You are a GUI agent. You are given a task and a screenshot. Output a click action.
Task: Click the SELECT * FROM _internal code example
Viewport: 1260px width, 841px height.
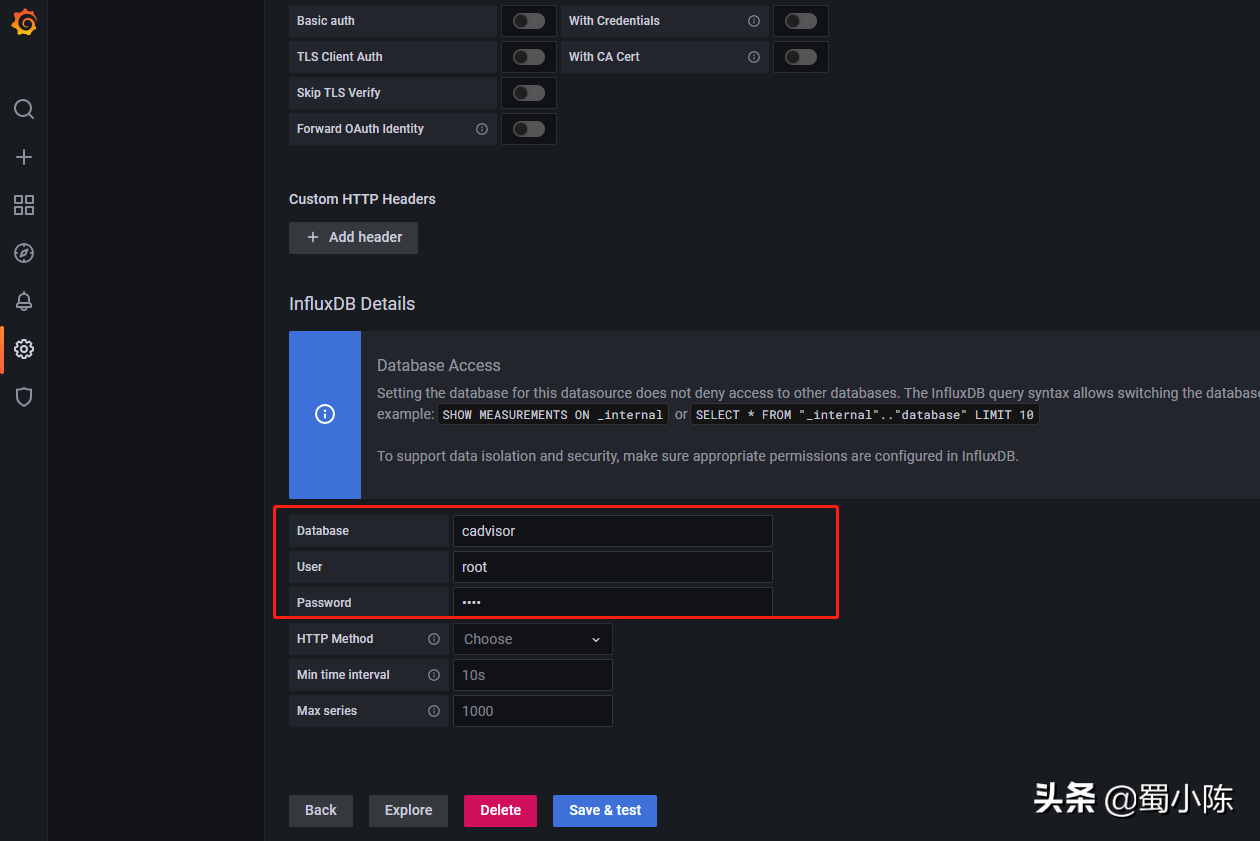(x=865, y=415)
